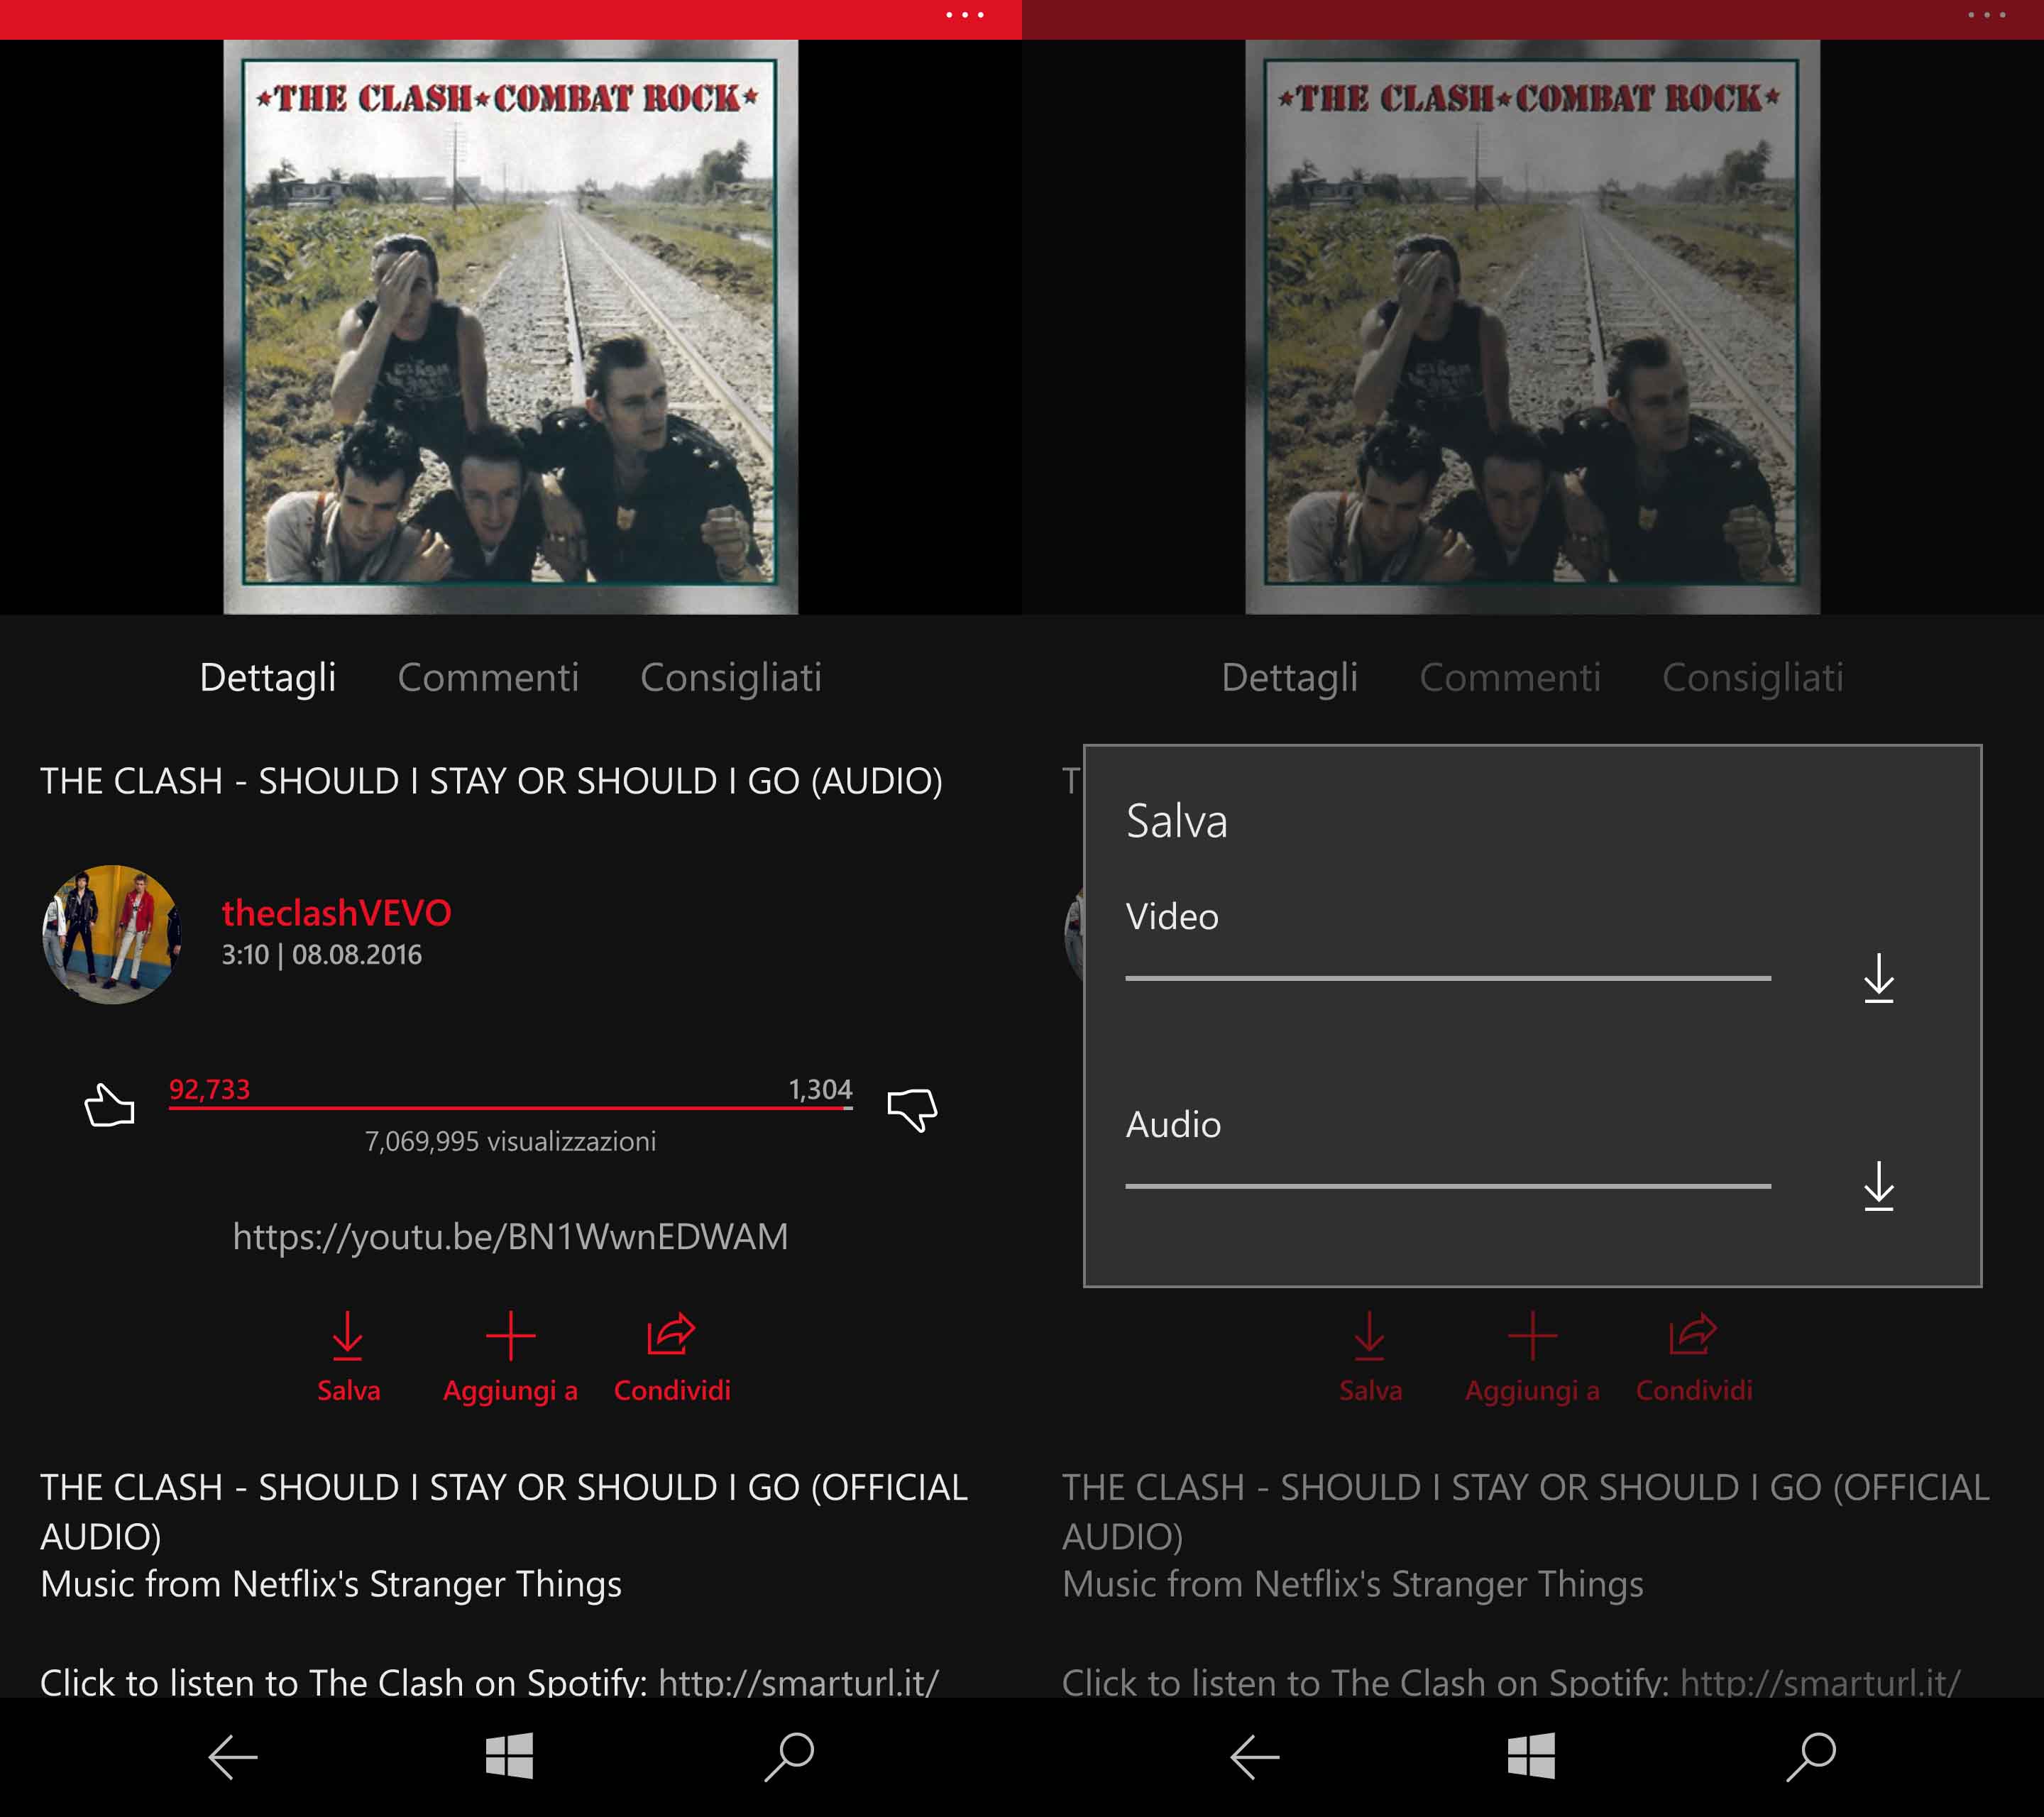Select the video title above the channel

(x=491, y=781)
